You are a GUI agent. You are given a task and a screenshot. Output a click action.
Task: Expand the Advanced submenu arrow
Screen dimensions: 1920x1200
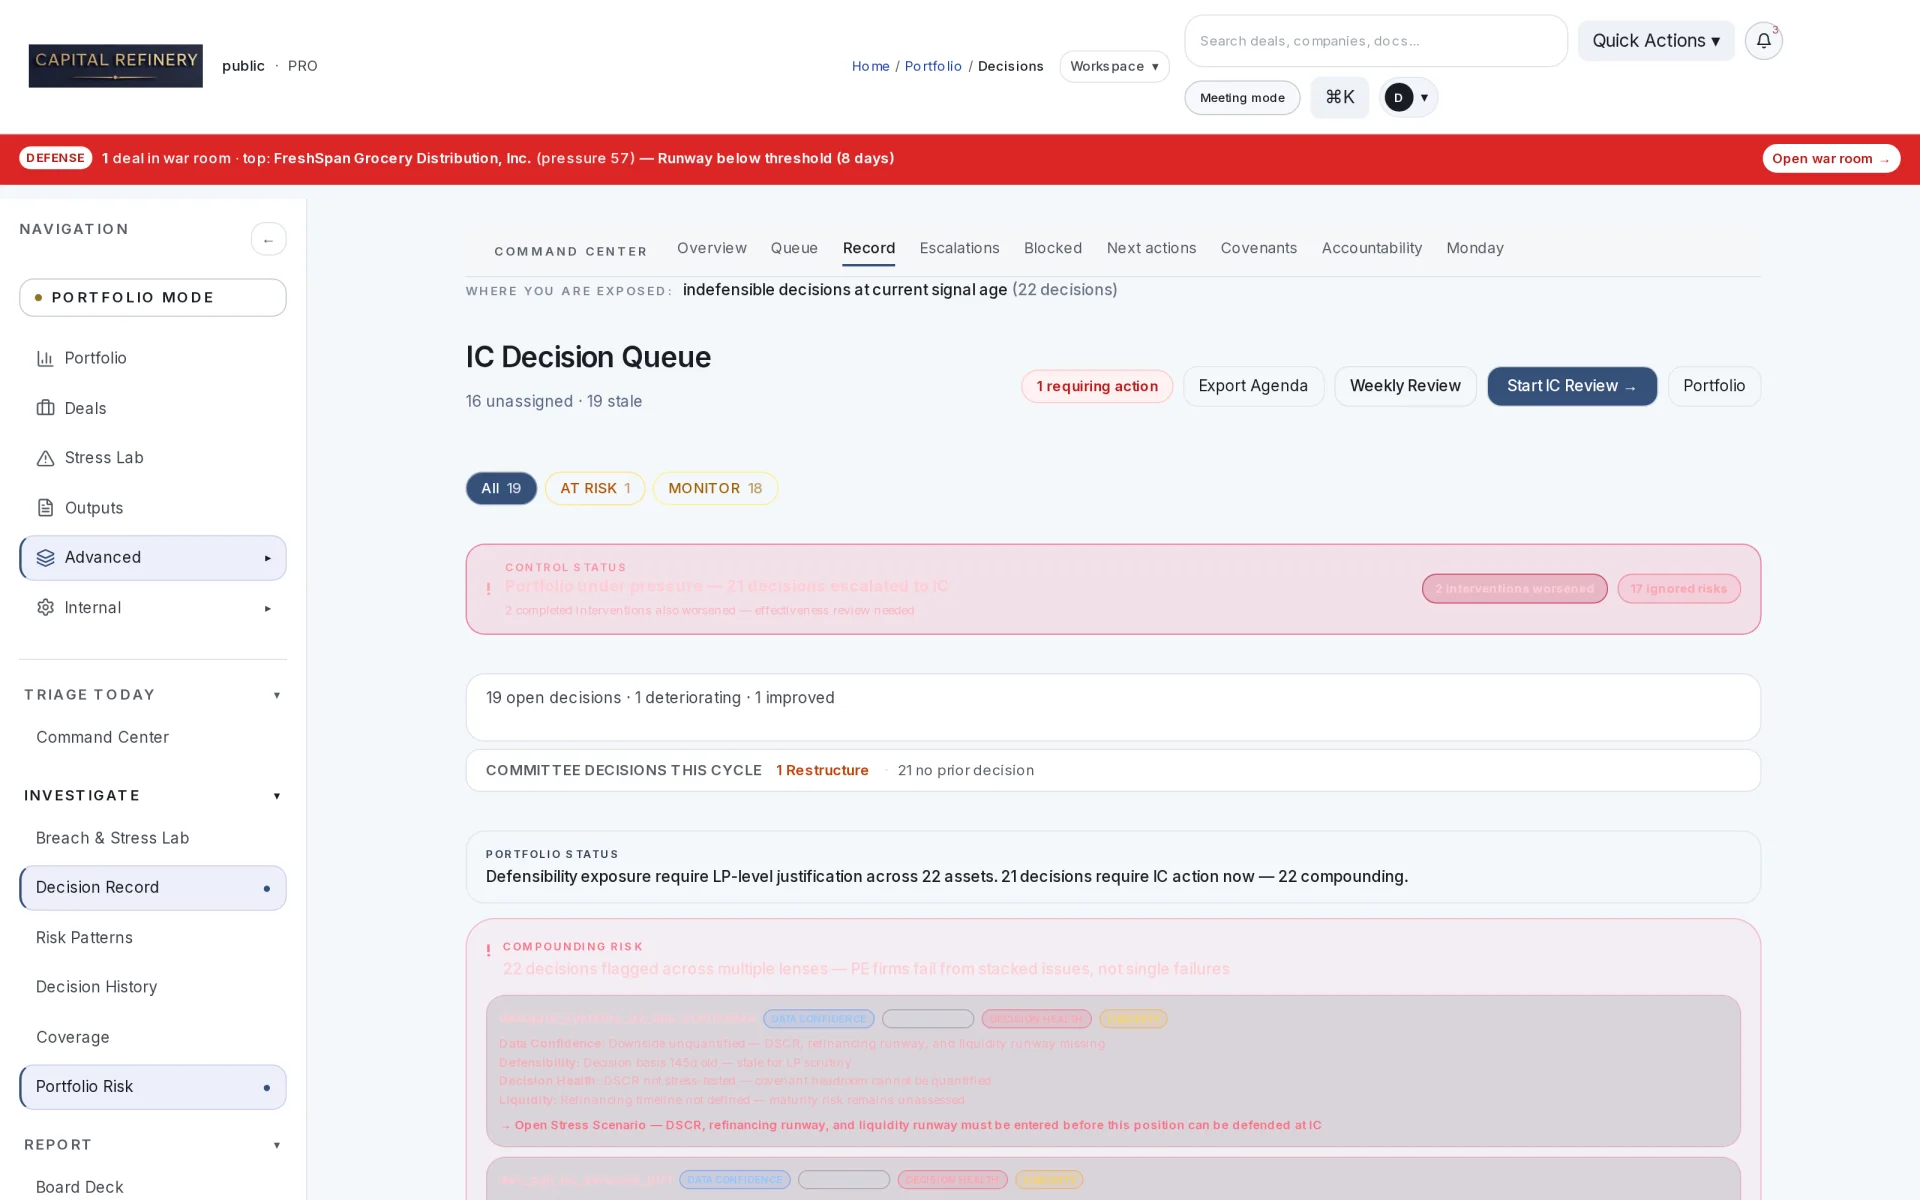(x=267, y=558)
